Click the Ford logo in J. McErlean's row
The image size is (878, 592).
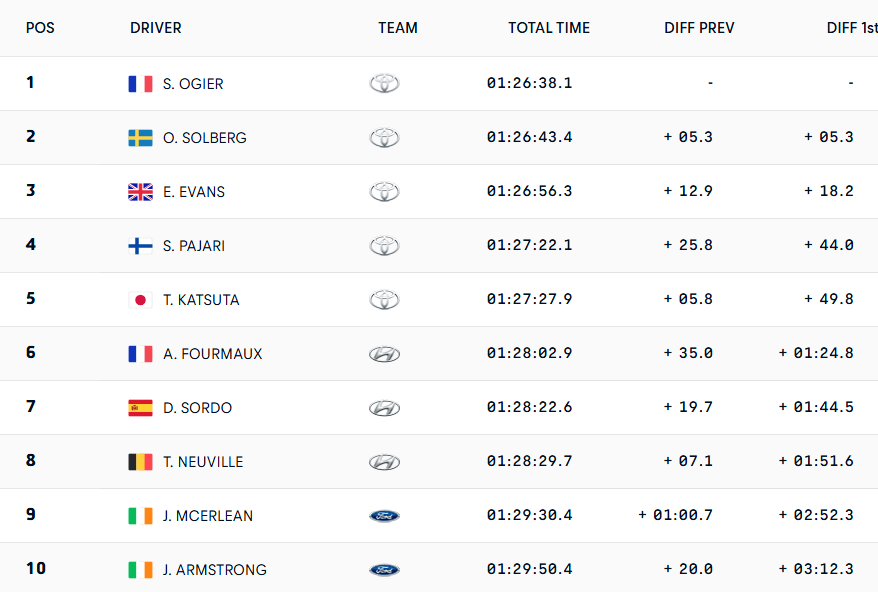[x=384, y=516]
